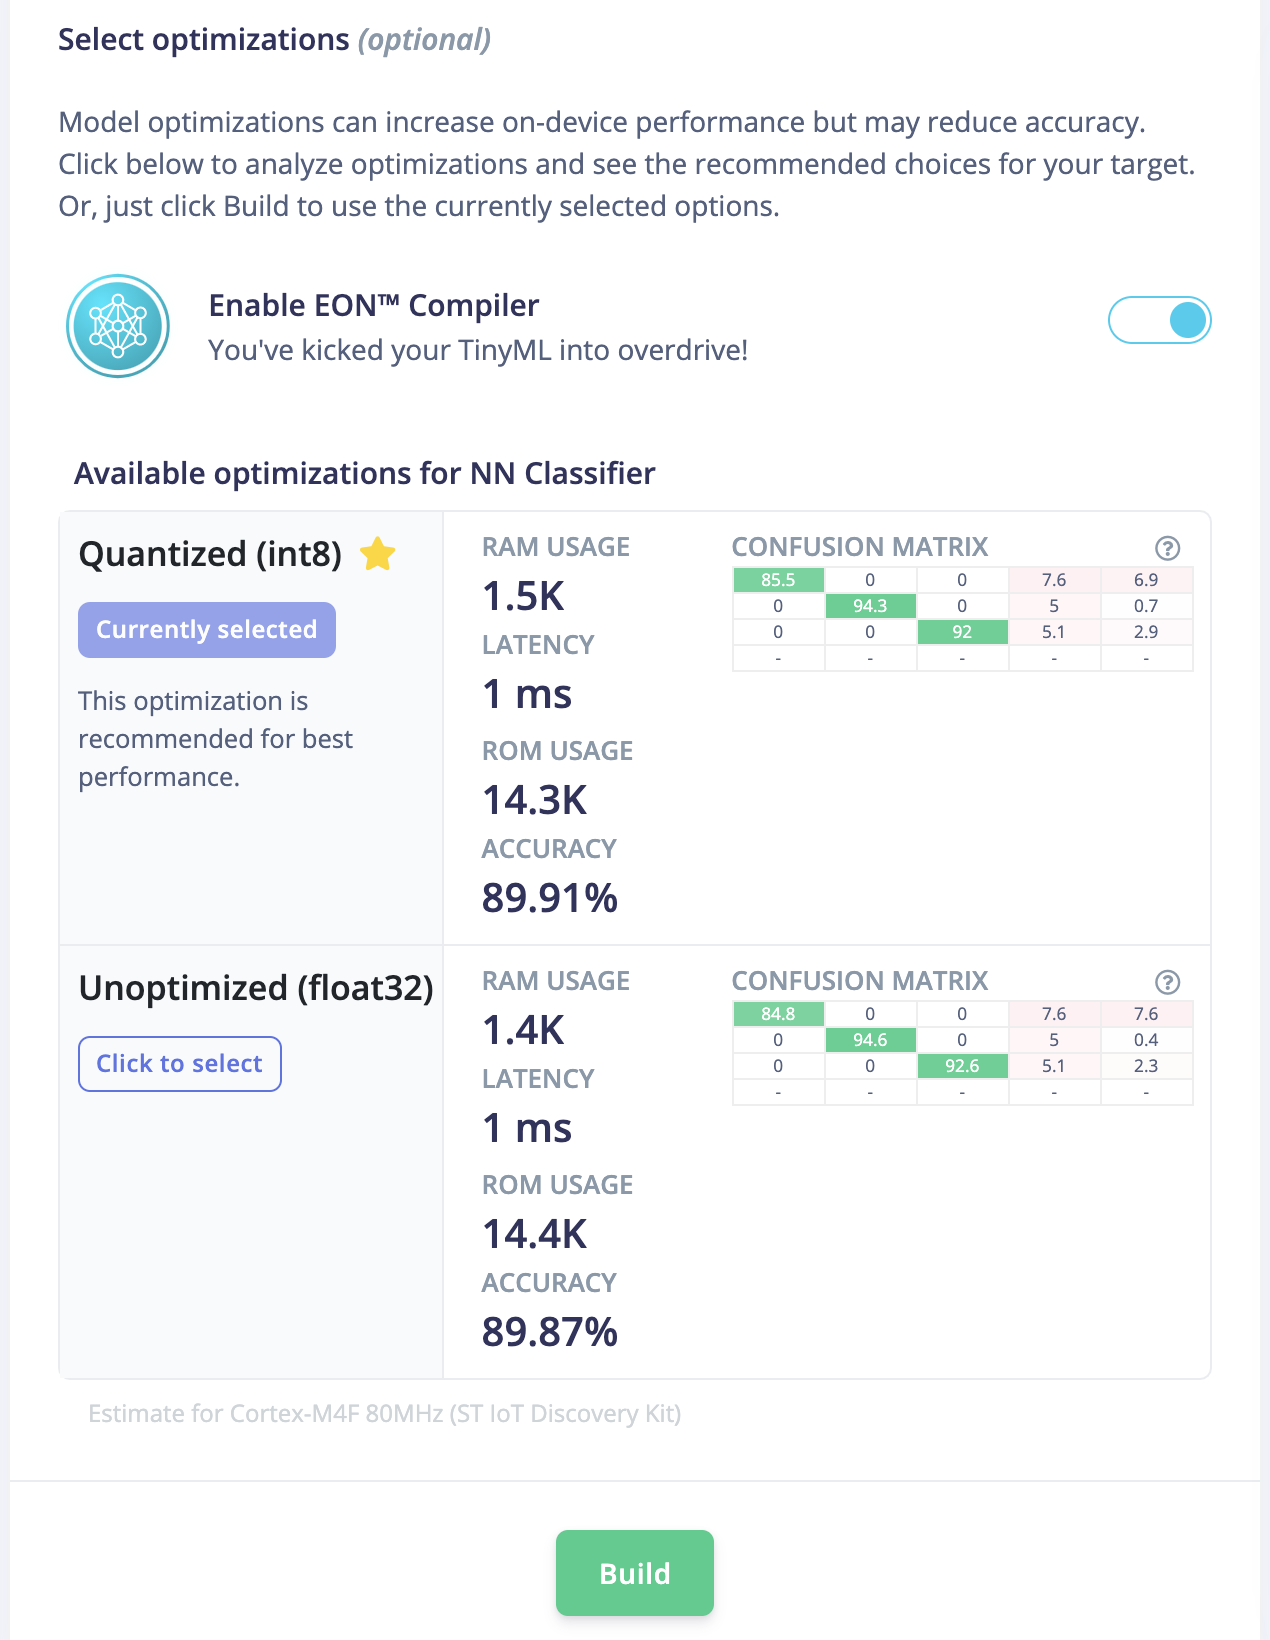Click the Cortex-M4F estimate note
The width and height of the screenshot is (1270, 1640).
point(385,1414)
